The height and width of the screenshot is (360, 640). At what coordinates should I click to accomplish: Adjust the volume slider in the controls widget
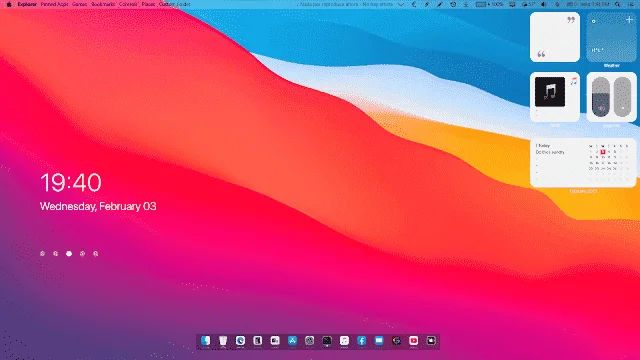click(601, 97)
